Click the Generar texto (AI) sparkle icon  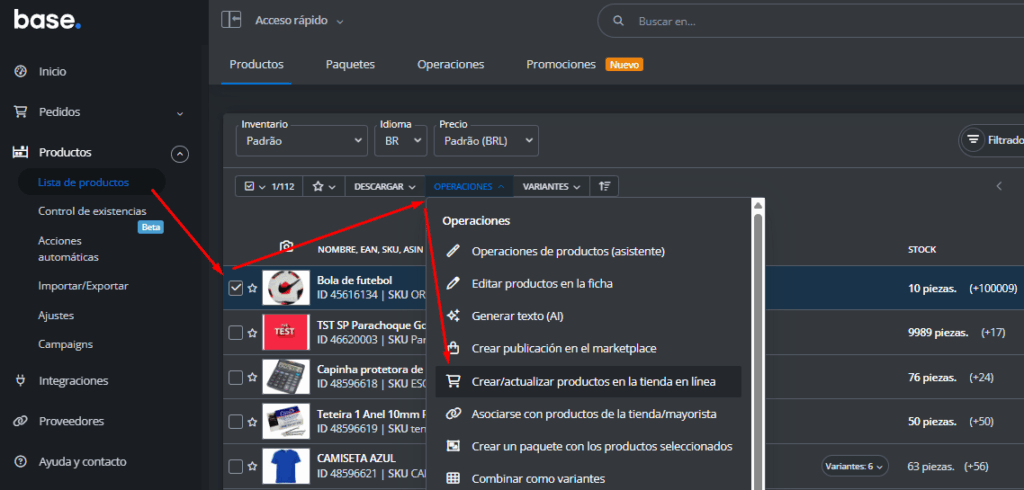click(453, 316)
